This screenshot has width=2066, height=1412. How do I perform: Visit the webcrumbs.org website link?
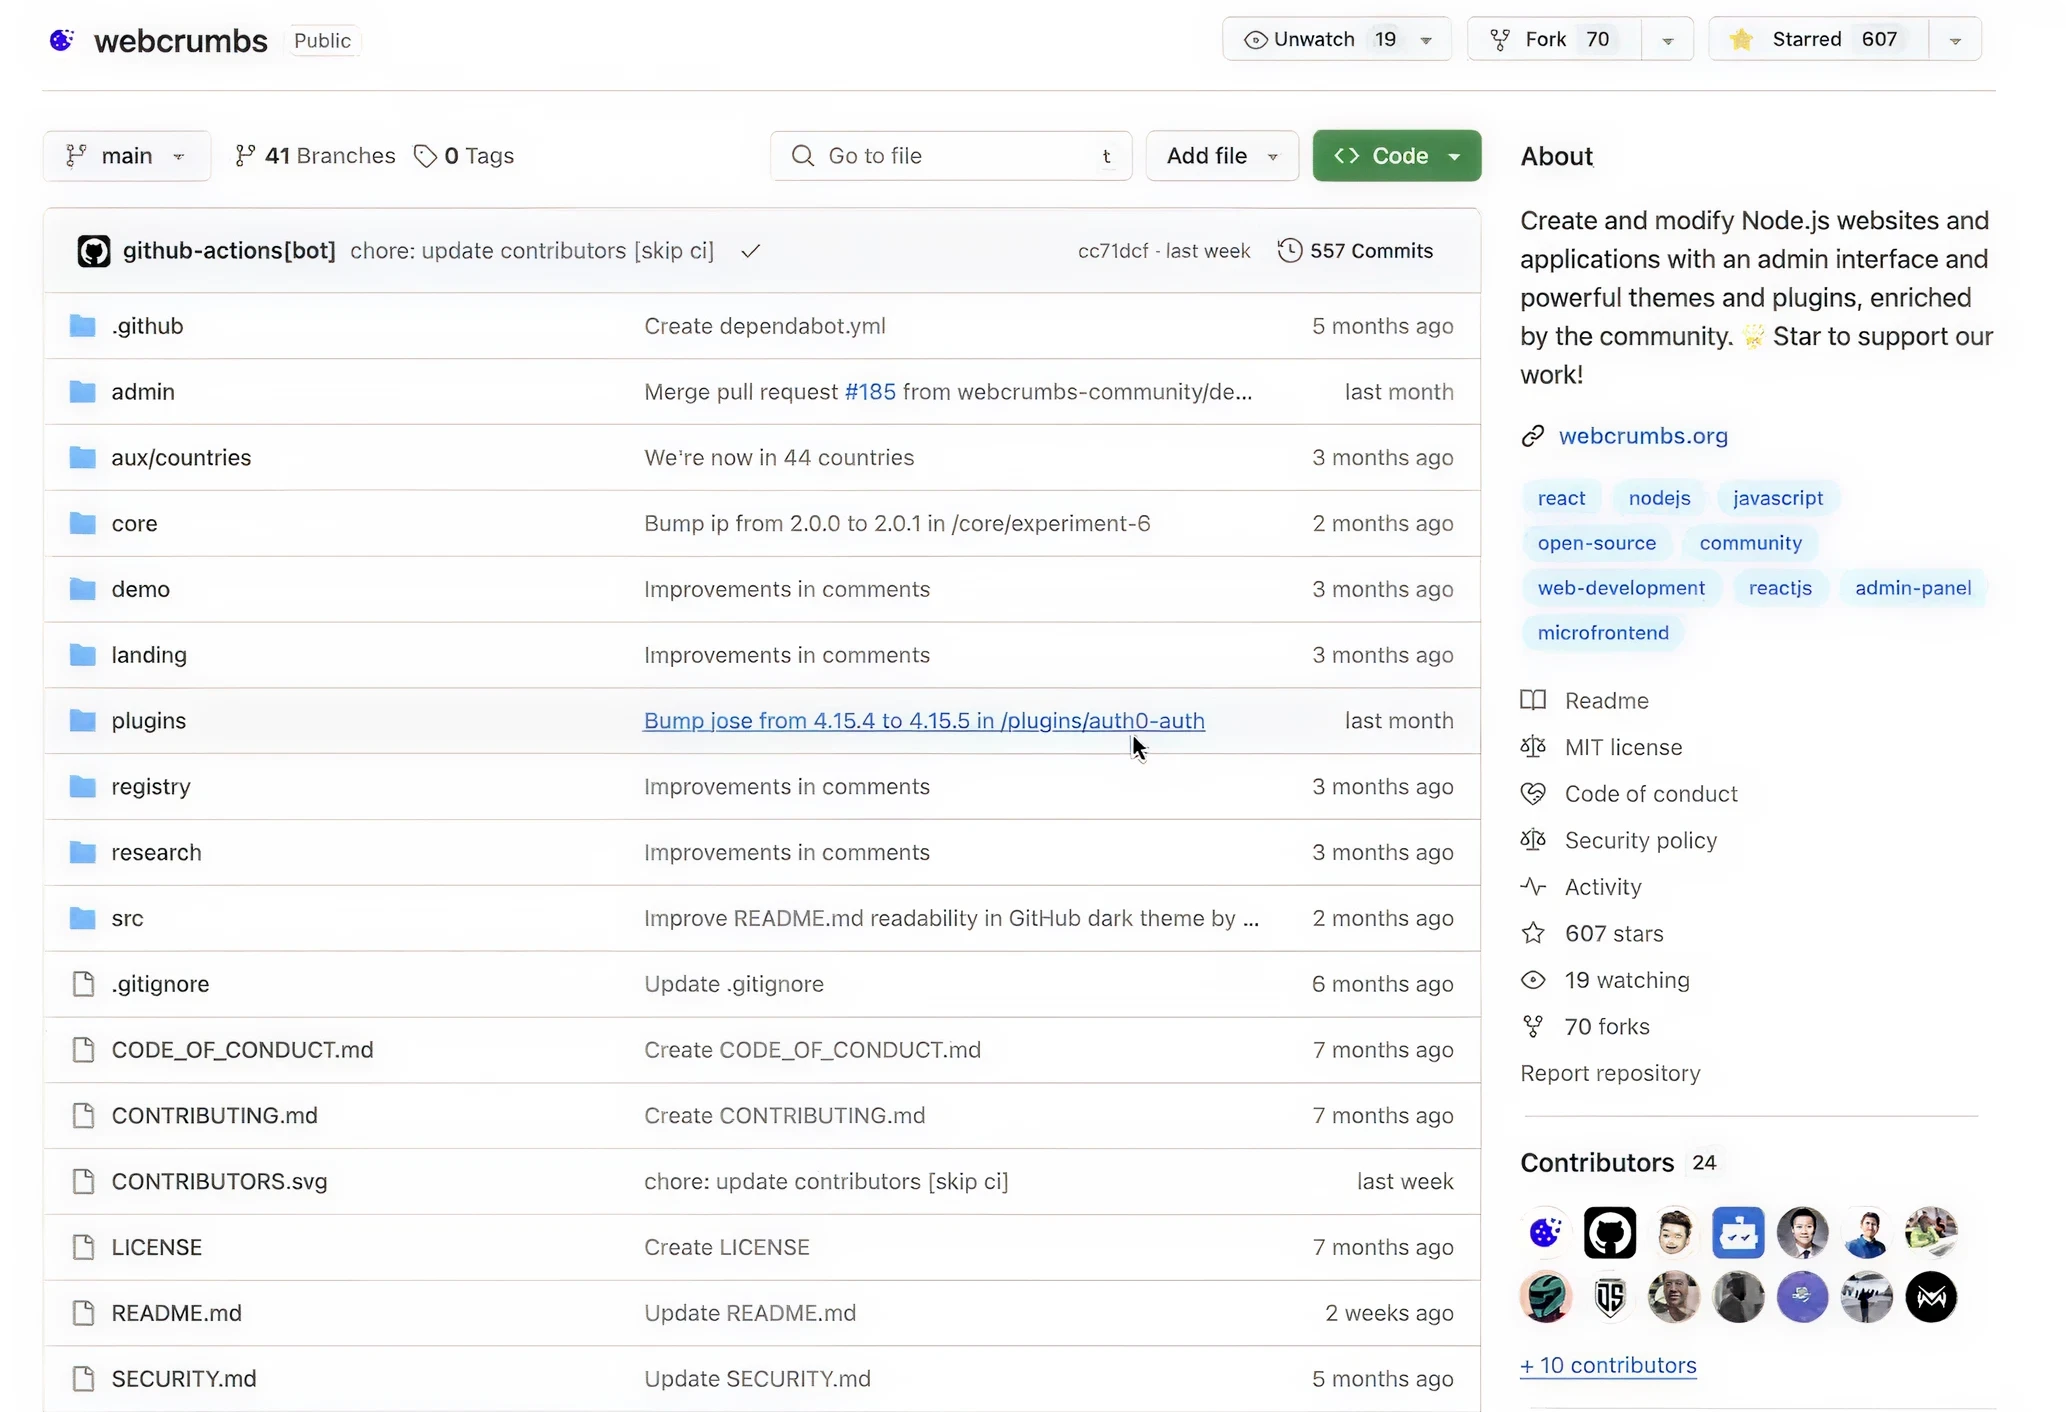tap(1642, 436)
